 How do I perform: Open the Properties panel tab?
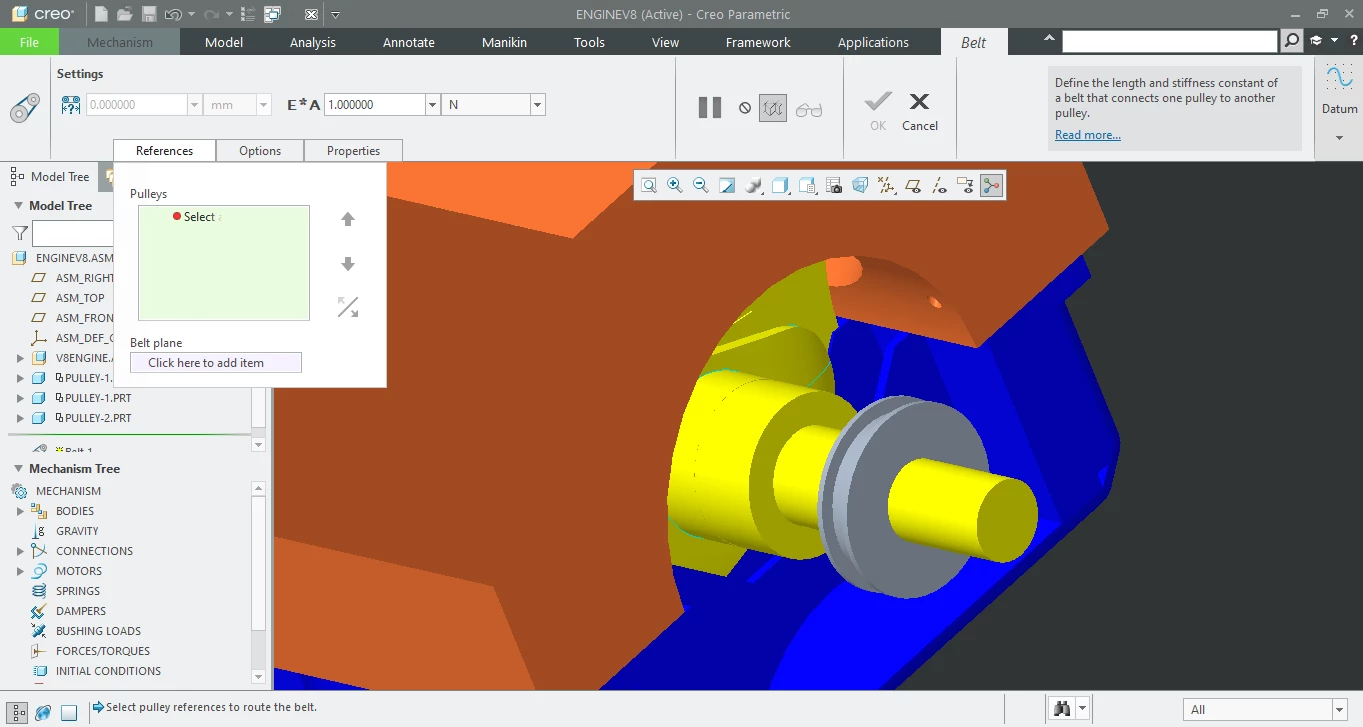[x=354, y=150]
